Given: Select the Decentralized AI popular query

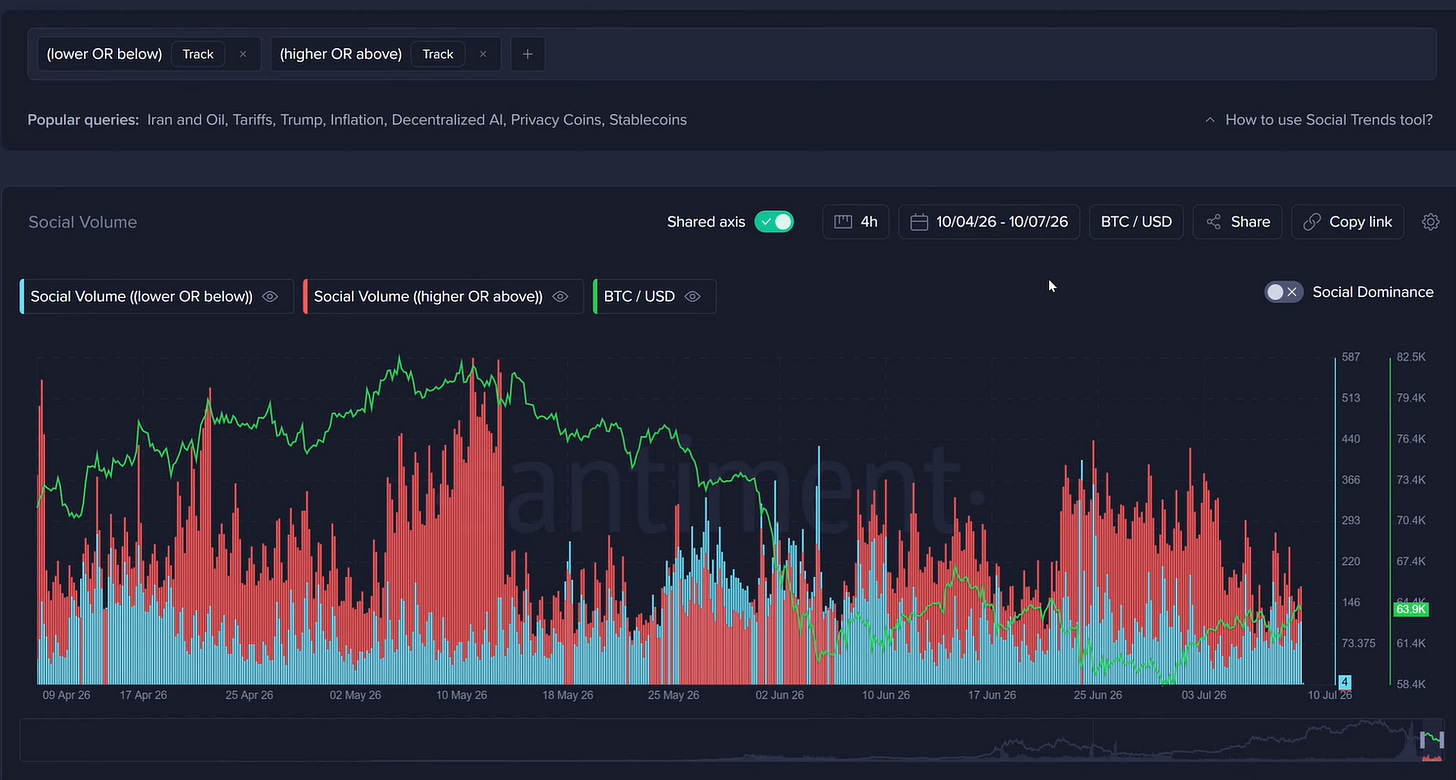Looking at the screenshot, I should (x=448, y=120).
